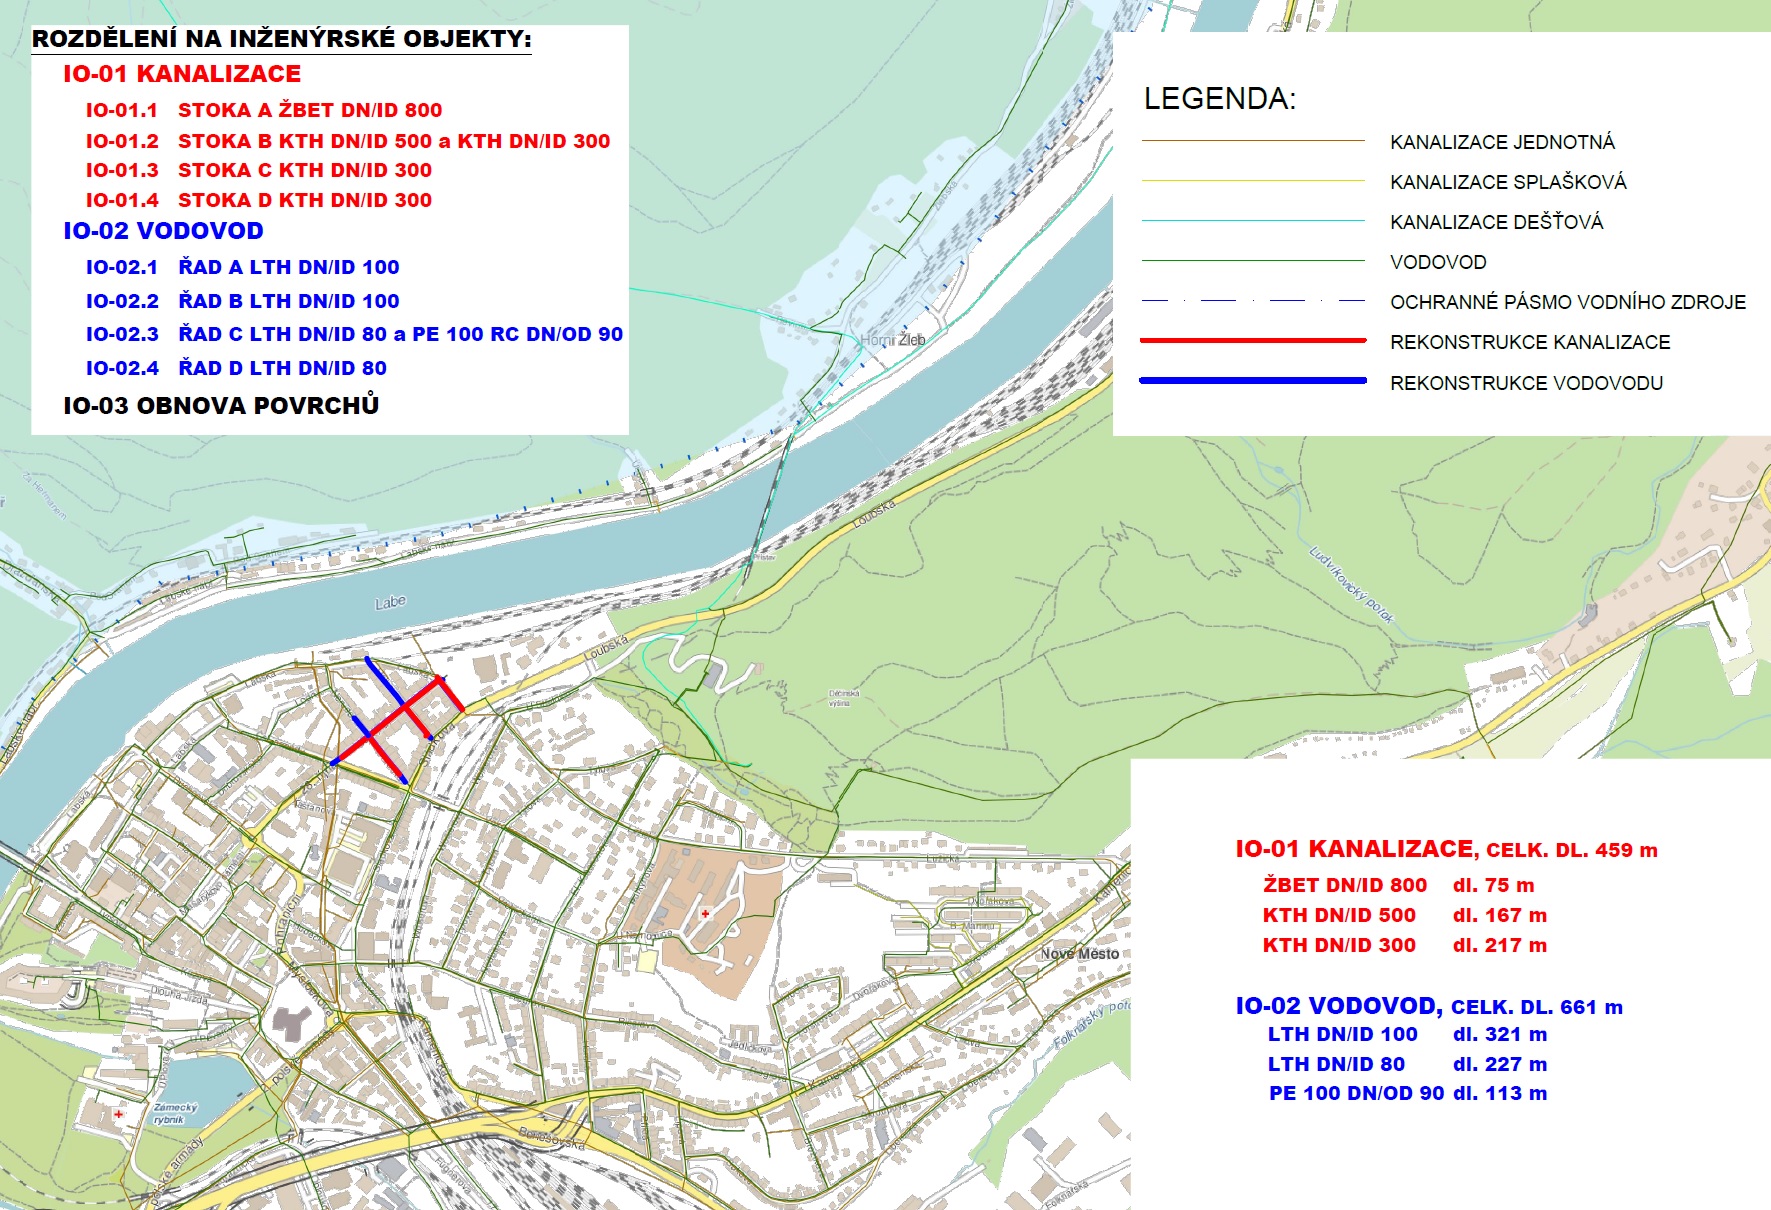Click the red-blue crossing of reconstruction lines
Viewport: 1771px width, 1210px height.
click(x=404, y=707)
